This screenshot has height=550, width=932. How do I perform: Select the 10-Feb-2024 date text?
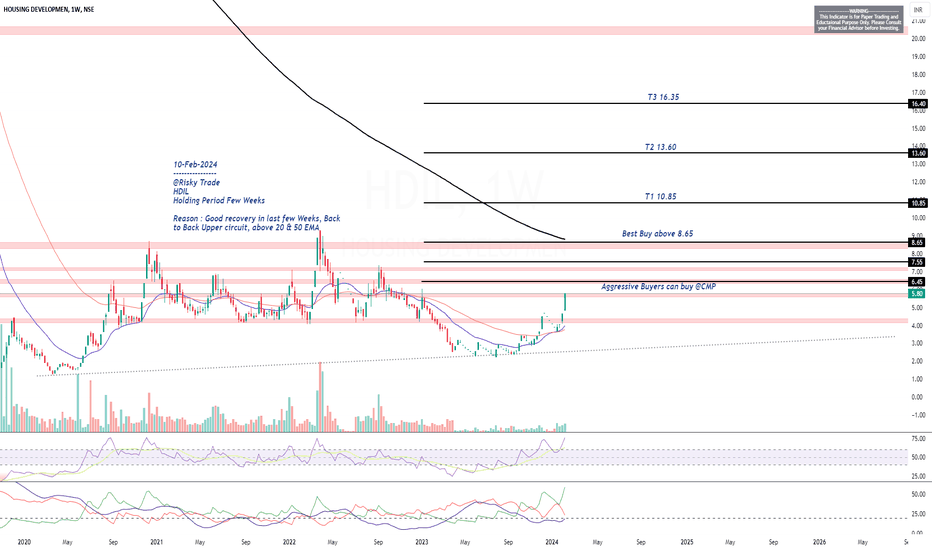coord(195,164)
